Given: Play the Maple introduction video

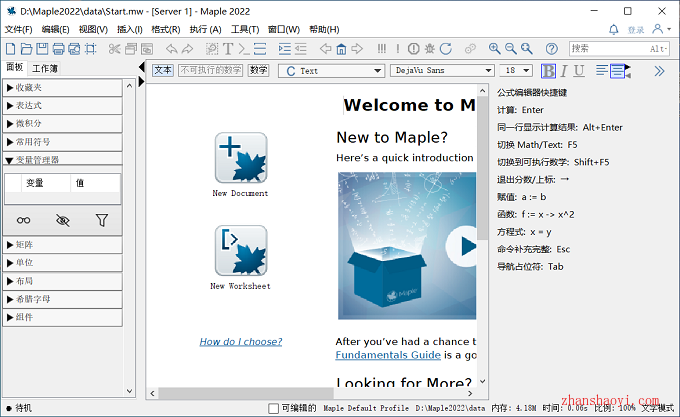Looking at the screenshot, I should 462,246.
